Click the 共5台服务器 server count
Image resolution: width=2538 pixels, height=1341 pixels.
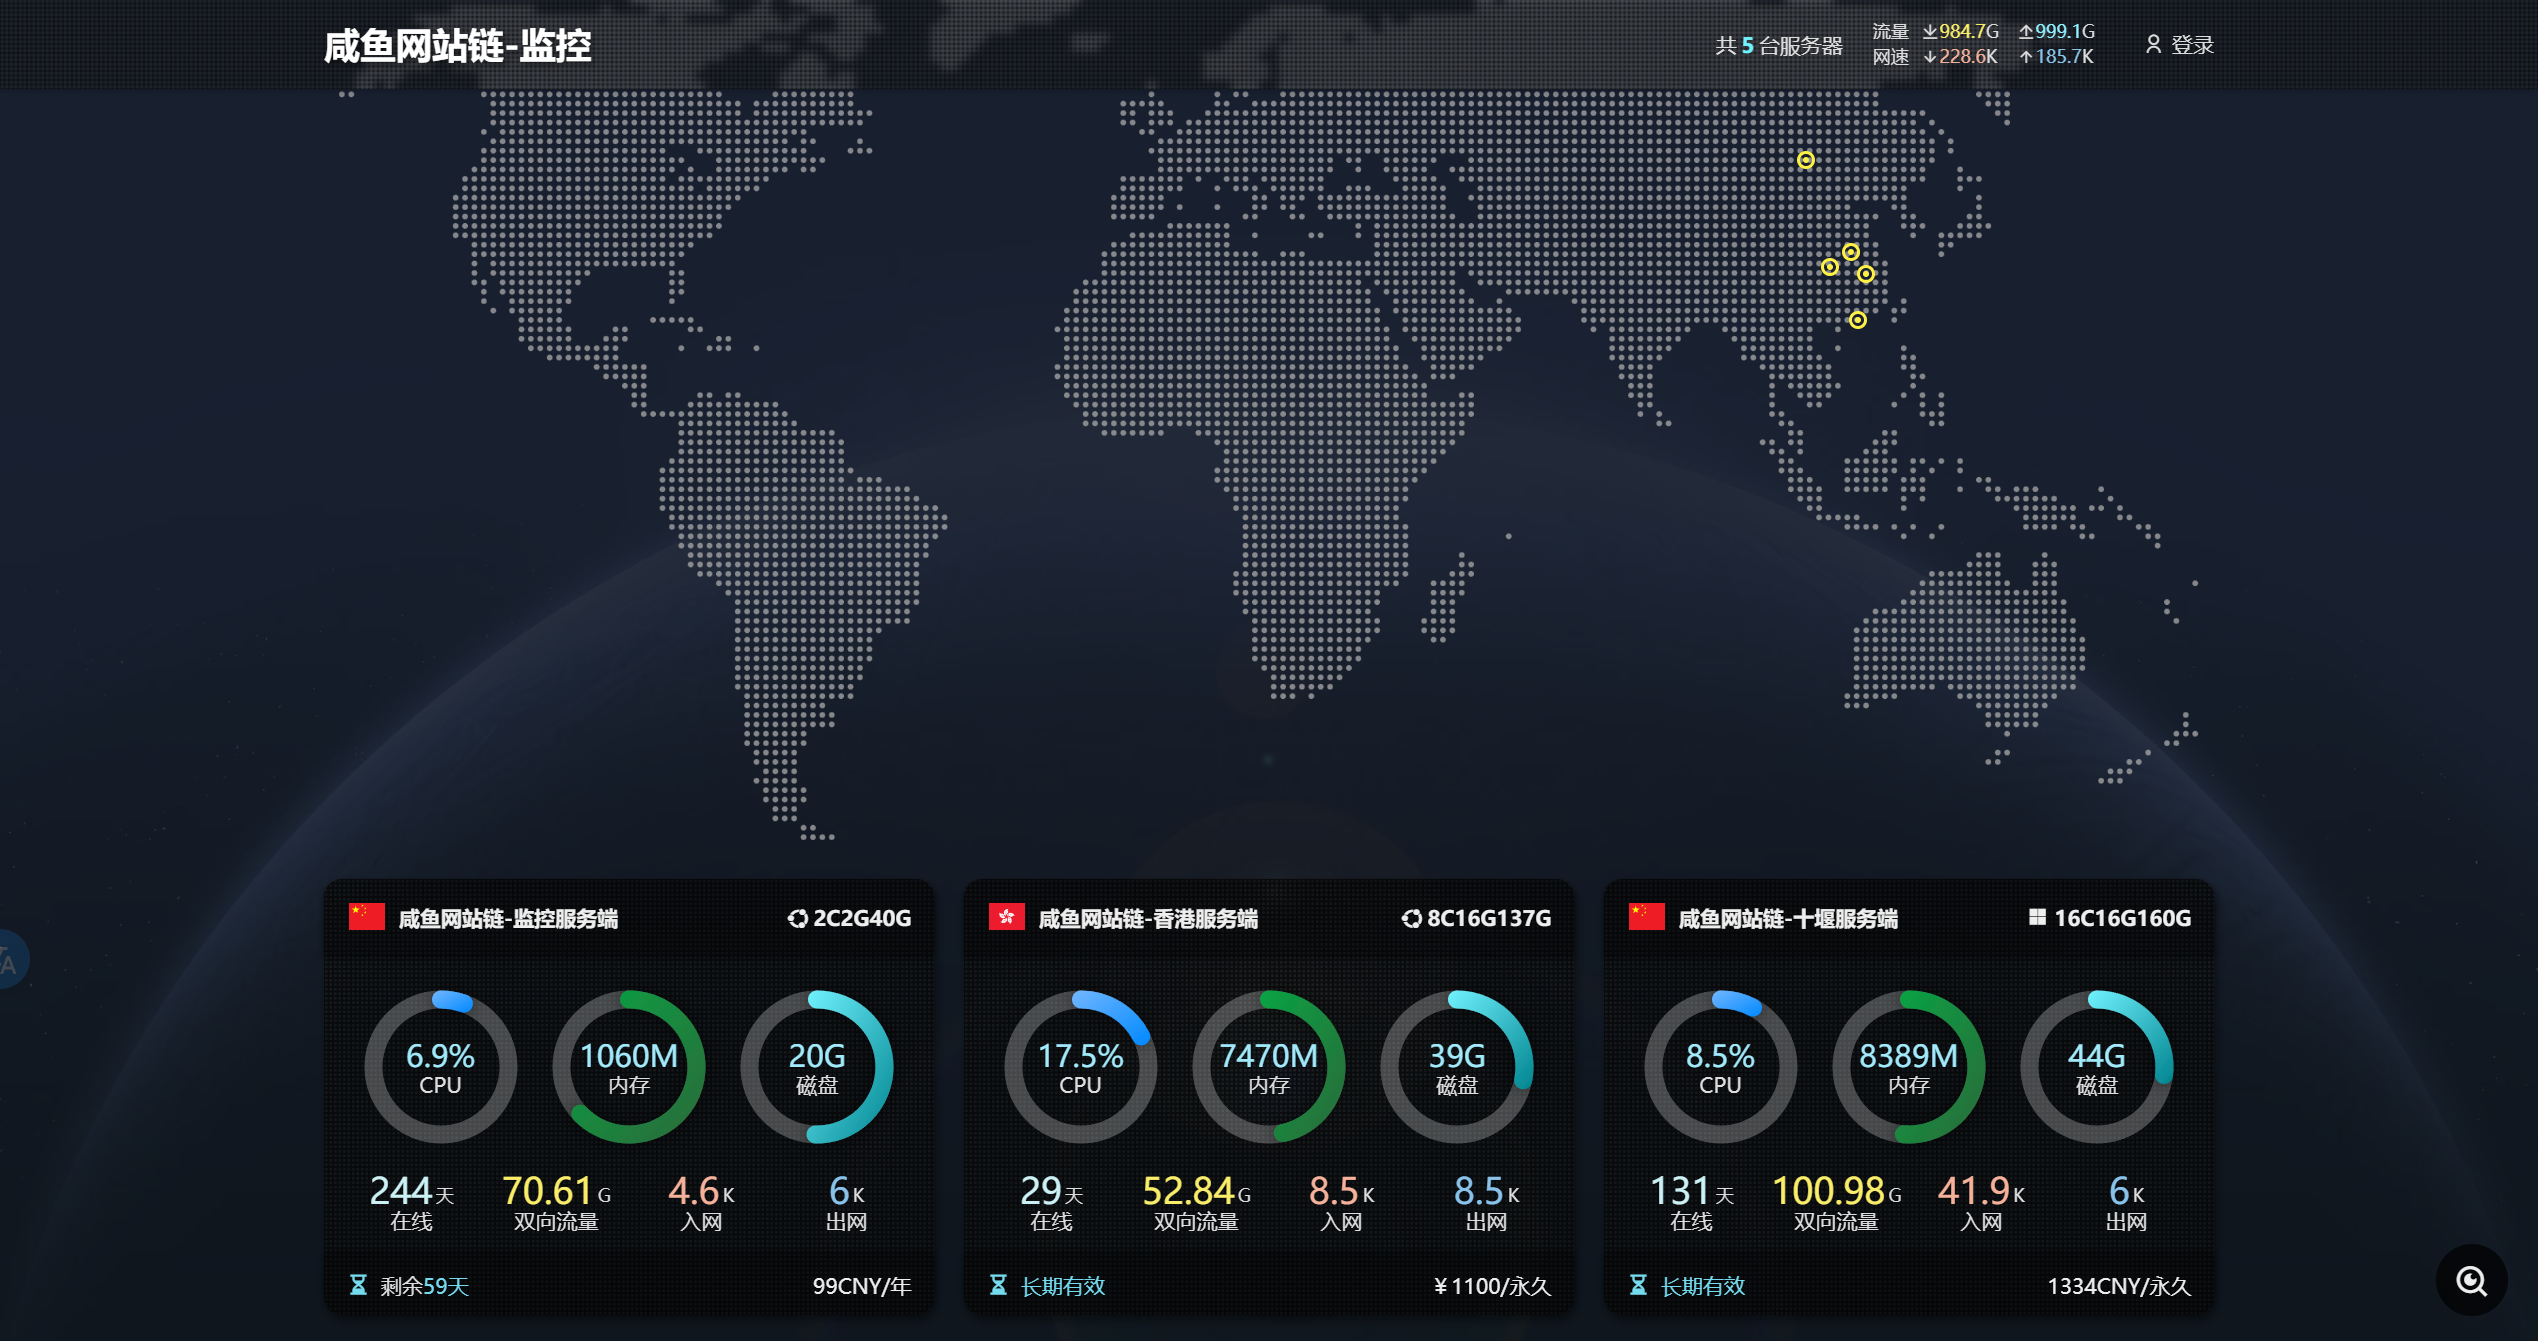click(x=1778, y=45)
